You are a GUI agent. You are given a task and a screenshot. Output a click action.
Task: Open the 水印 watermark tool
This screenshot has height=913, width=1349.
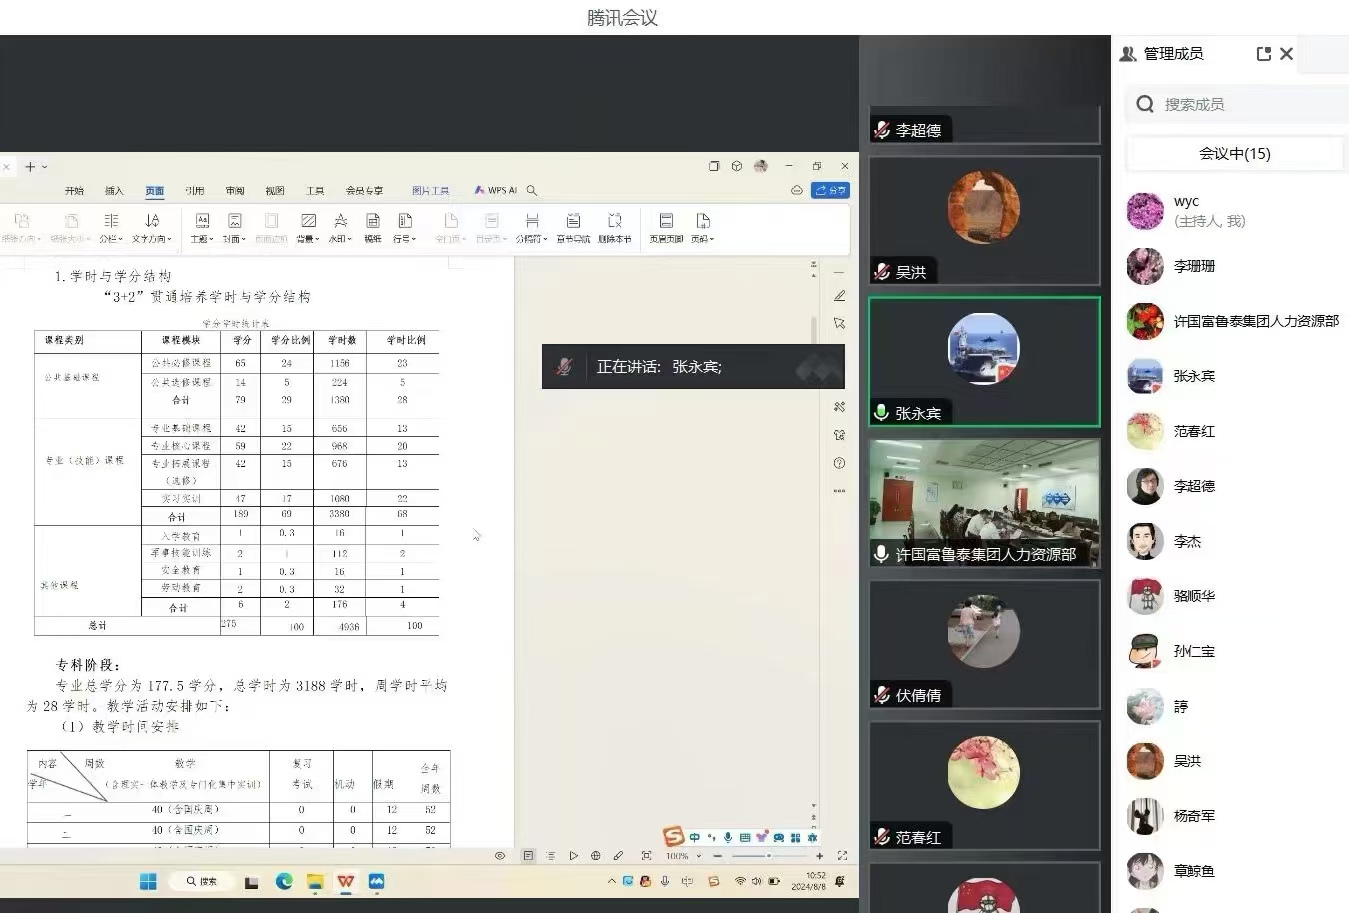coord(340,226)
